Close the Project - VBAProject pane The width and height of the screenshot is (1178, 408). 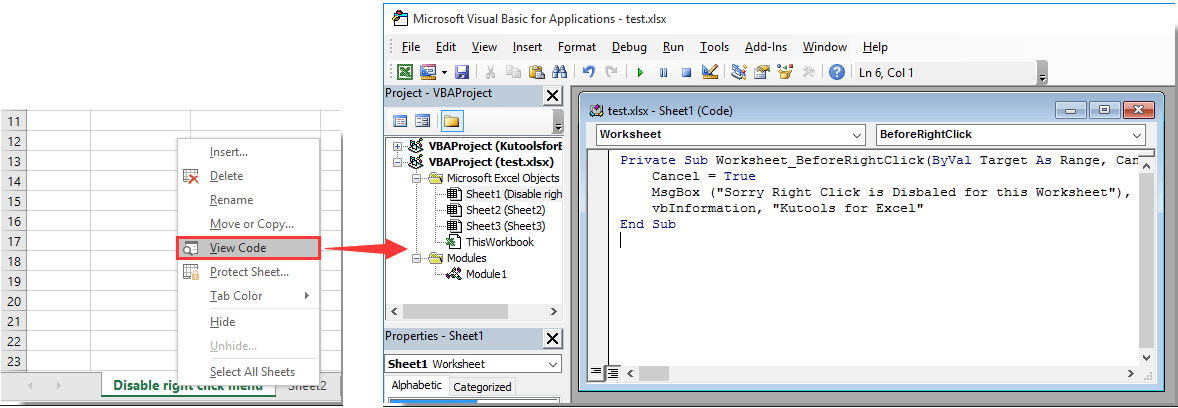point(551,95)
